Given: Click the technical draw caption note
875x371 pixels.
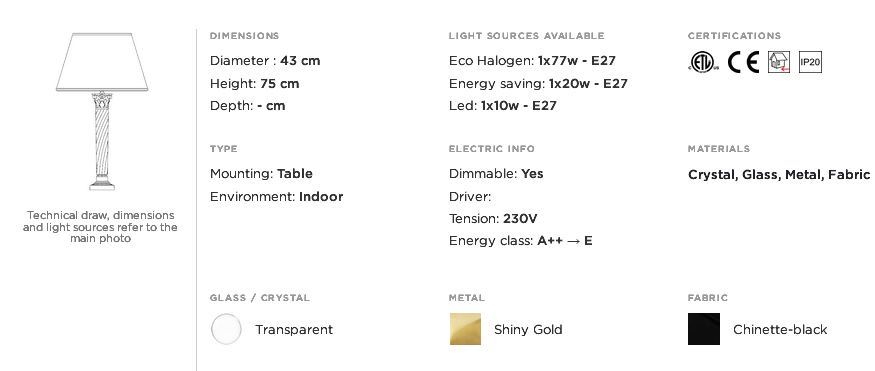Looking at the screenshot, I should [x=100, y=227].
